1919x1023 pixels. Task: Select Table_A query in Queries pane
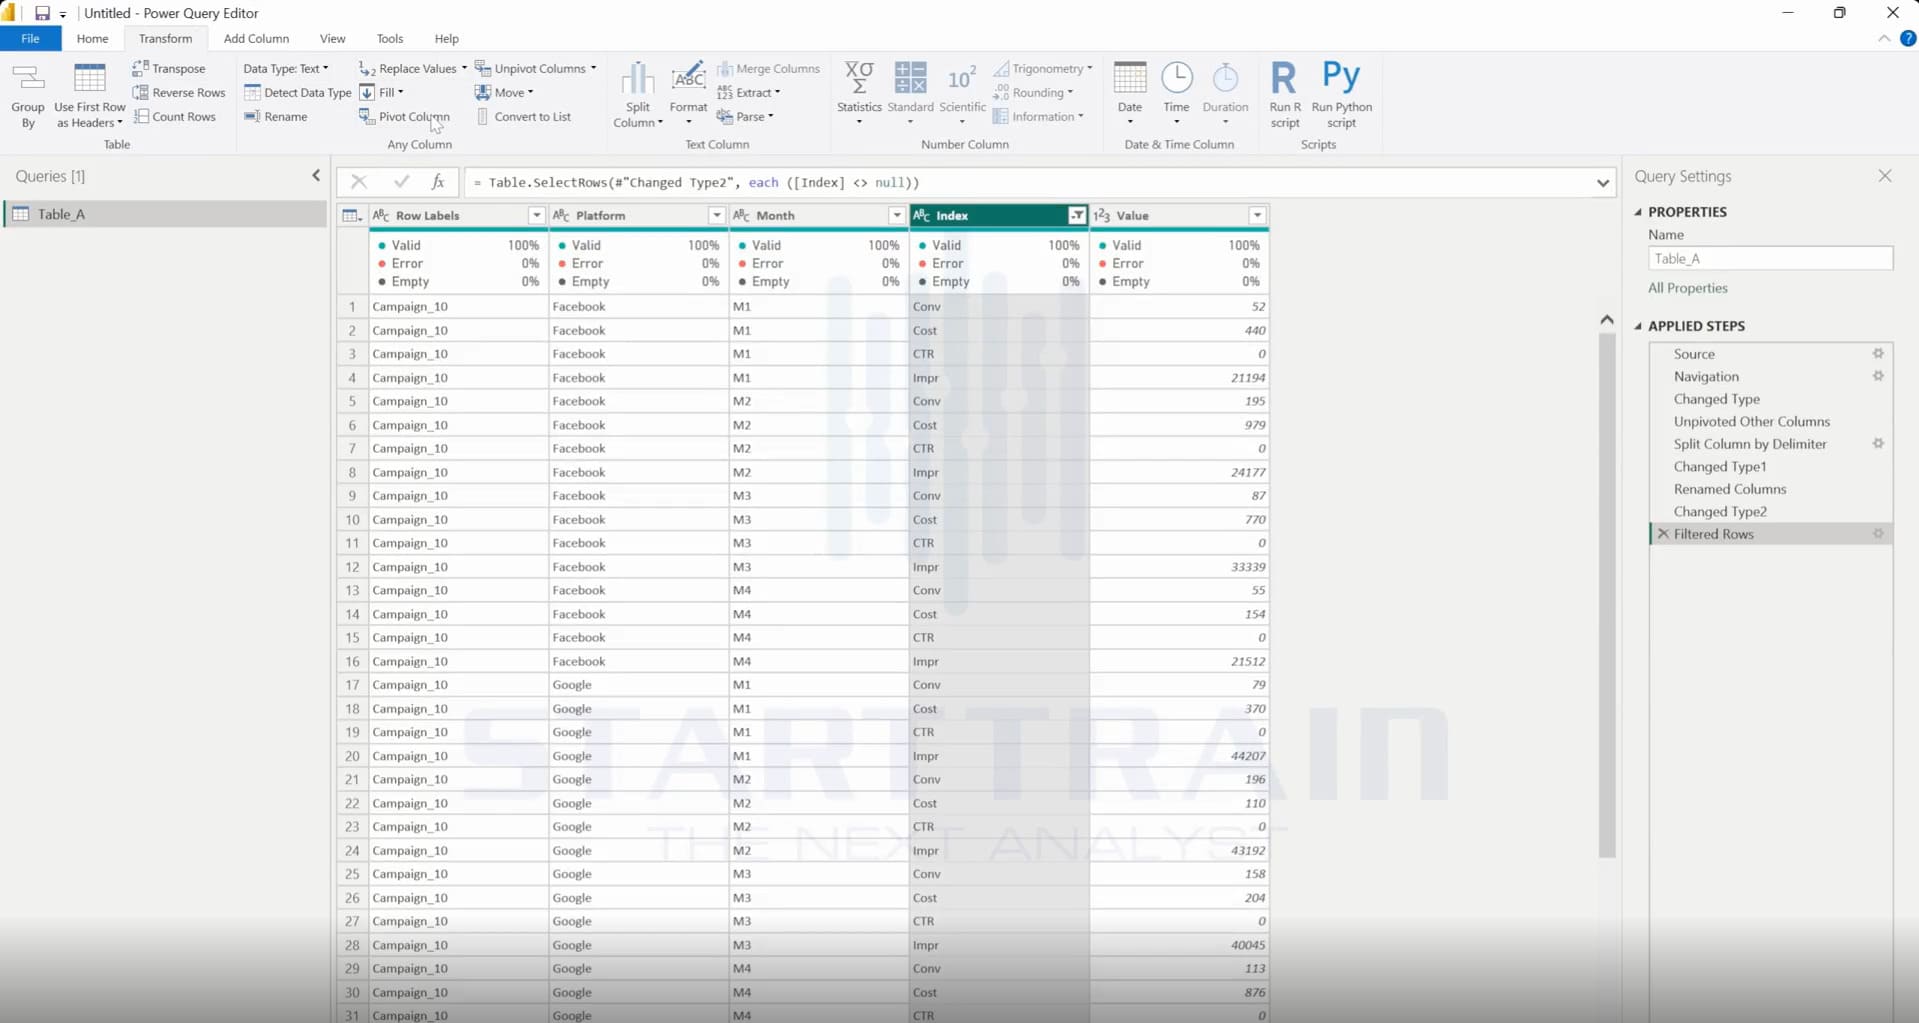pyautogui.click(x=165, y=214)
